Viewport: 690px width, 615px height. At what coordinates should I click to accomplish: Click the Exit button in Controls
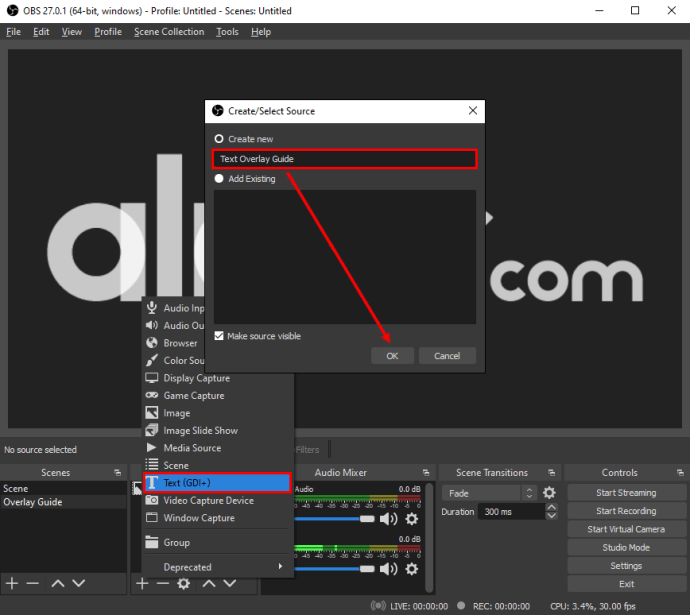tap(626, 584)
